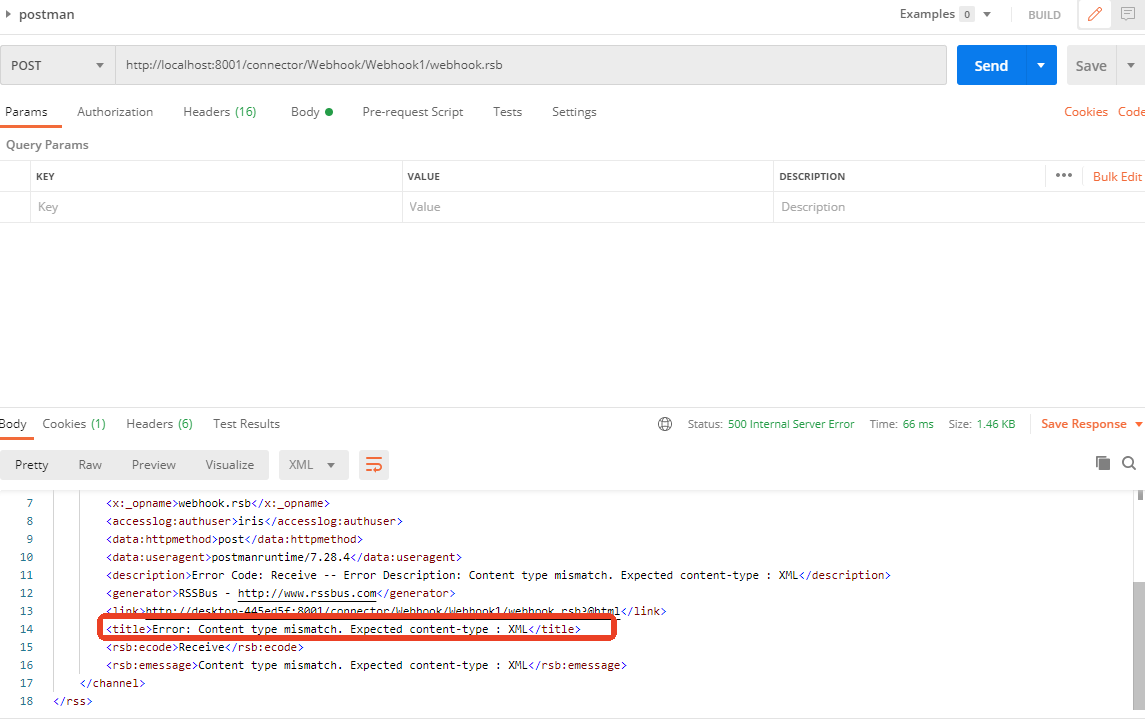Select the Params tab
The width and height of the screenshot is (1145, 721).
26,112
